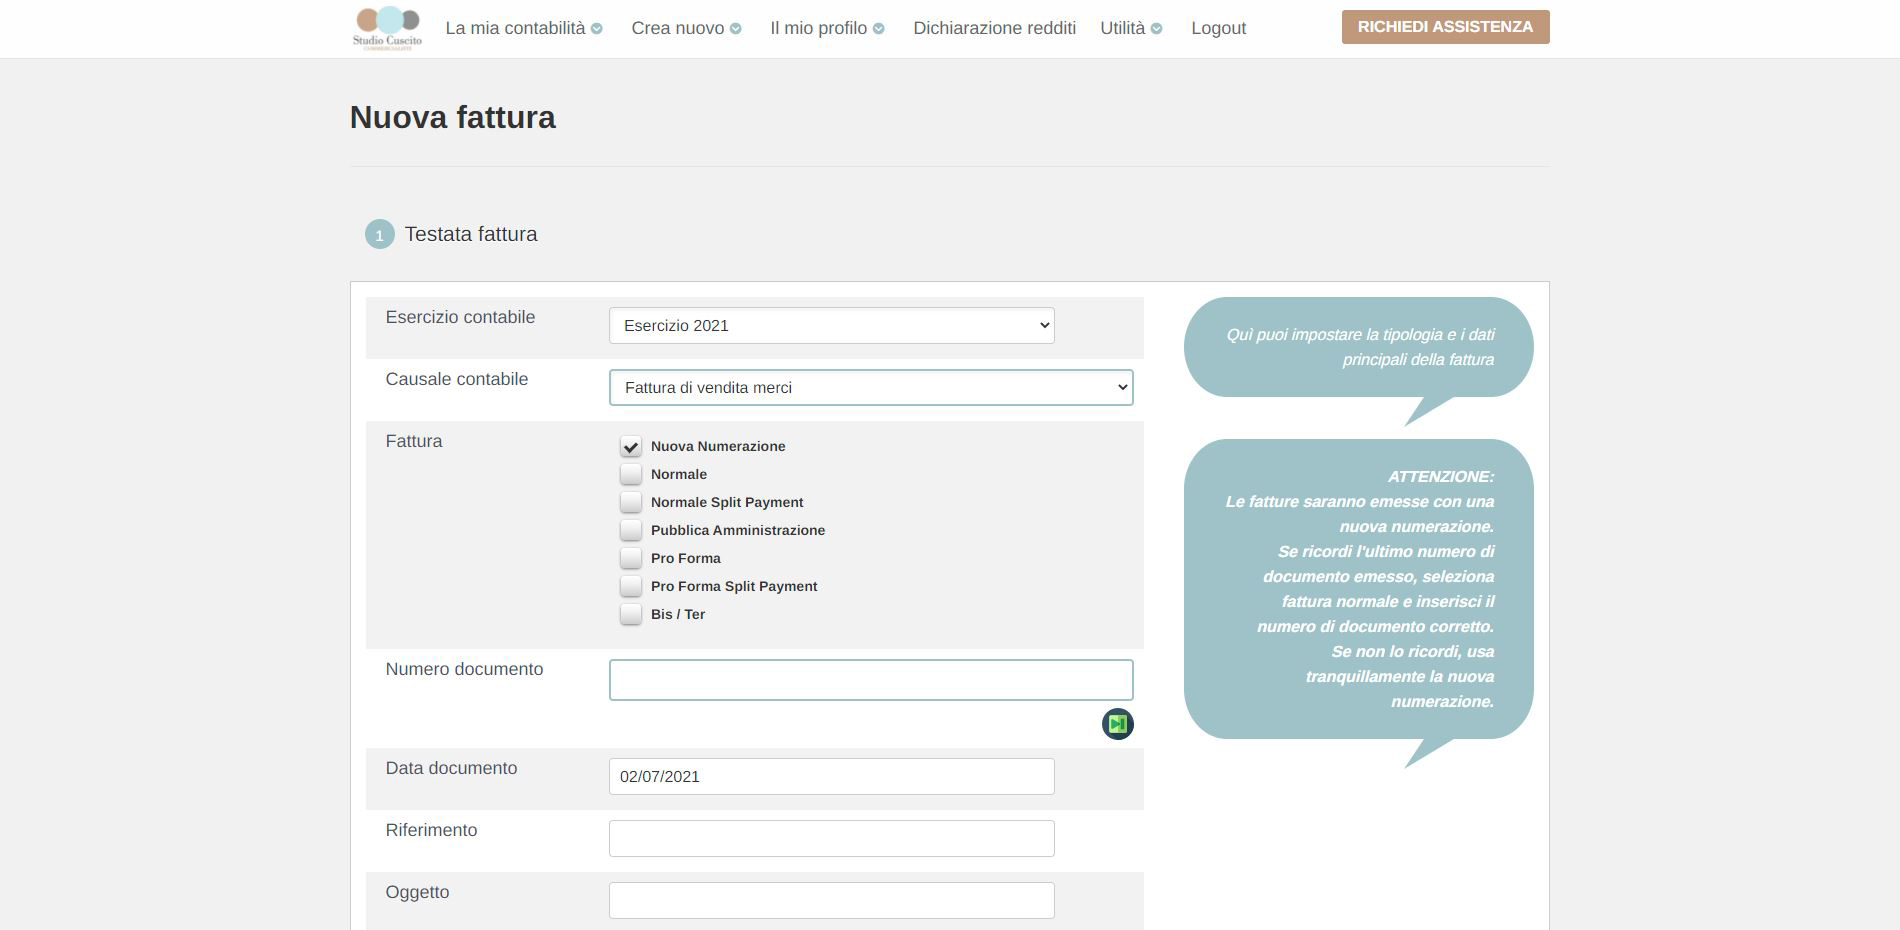Check the Bis / Ter option
This screenshot has width=1900, height=930.
pyautogui.click(x=631, y=615)
